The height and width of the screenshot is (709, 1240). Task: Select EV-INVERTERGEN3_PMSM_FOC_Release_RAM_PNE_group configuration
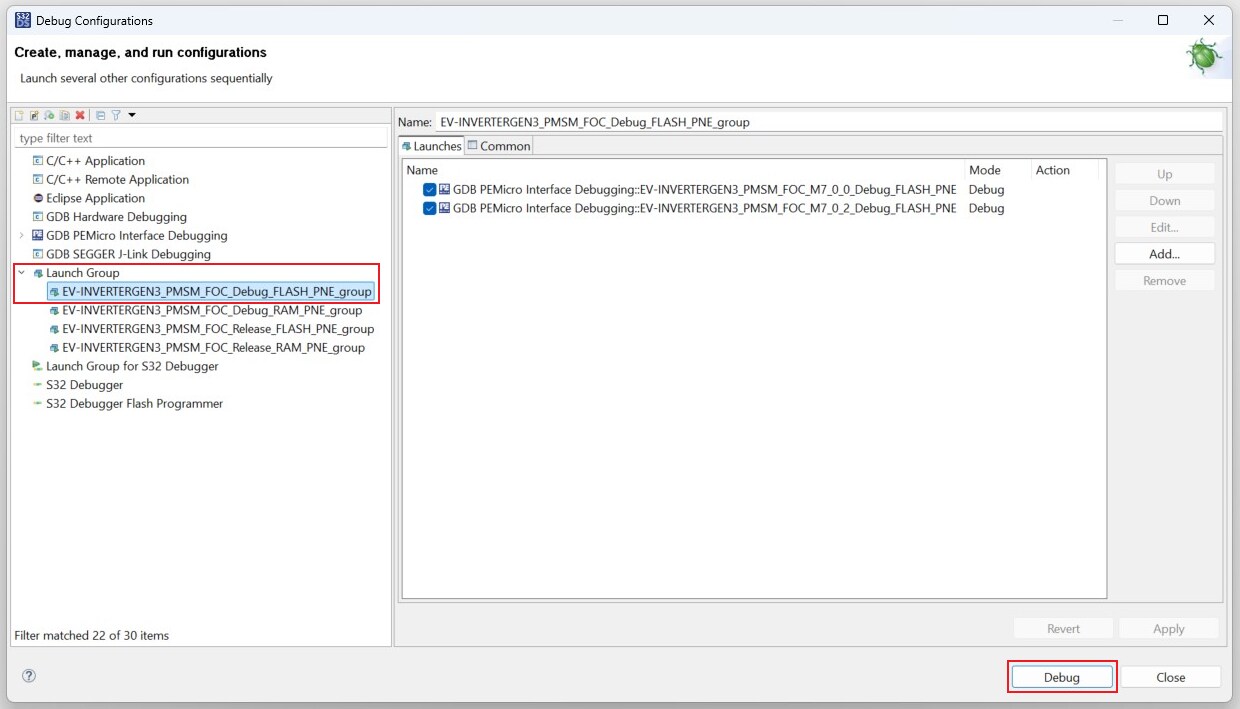213,348
